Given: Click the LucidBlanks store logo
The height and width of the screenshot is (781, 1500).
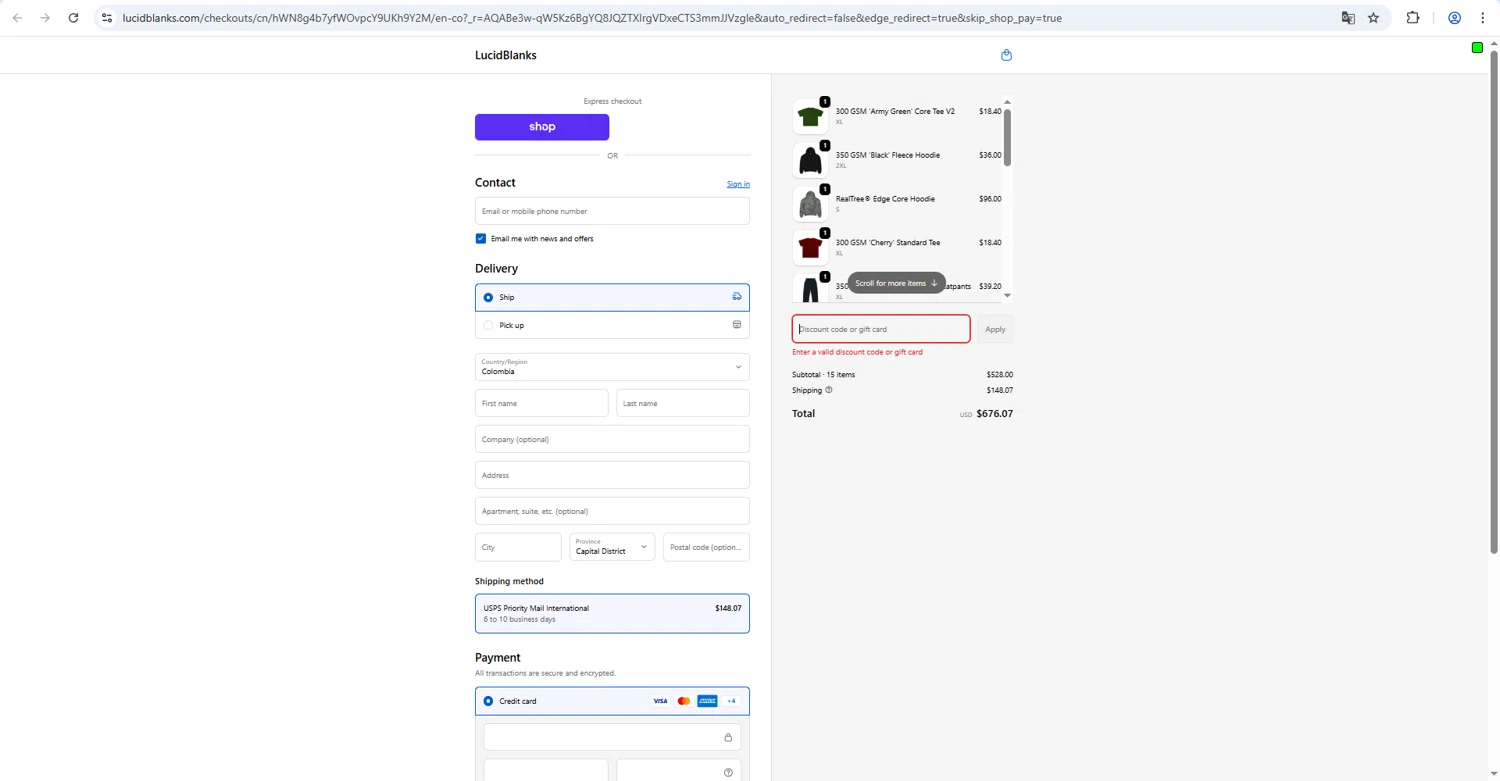Looking at the screenshot, I should tap(506, 55).
